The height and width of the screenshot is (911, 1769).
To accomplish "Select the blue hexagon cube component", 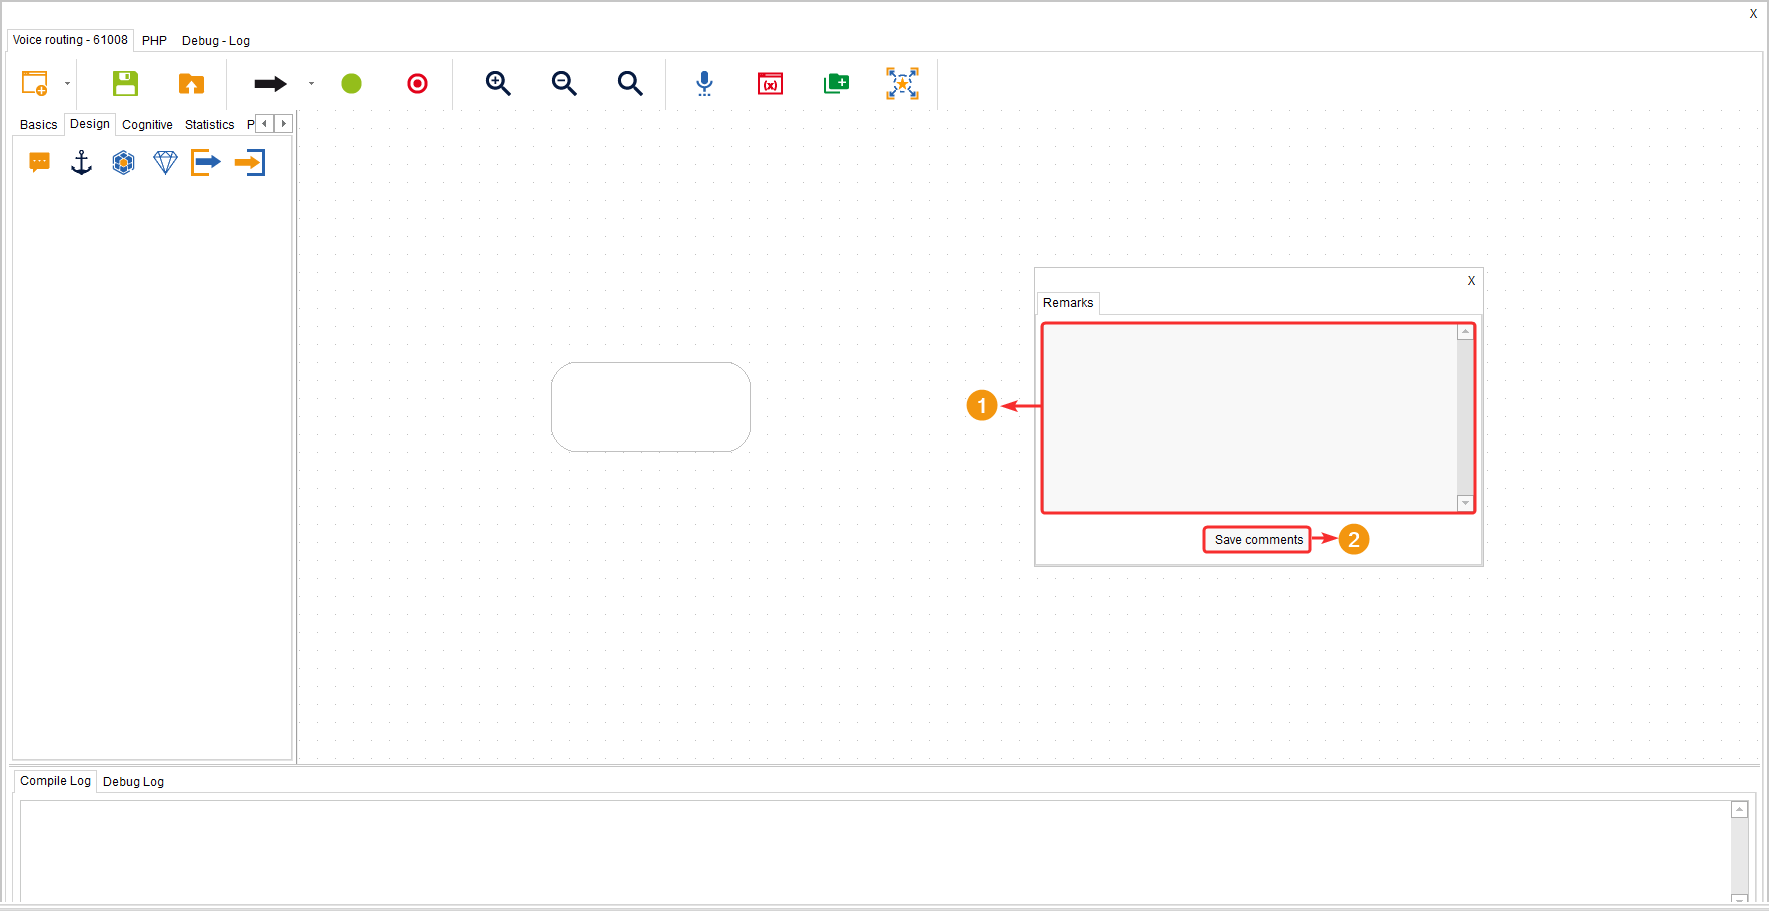I will click(x=123, y=162).
